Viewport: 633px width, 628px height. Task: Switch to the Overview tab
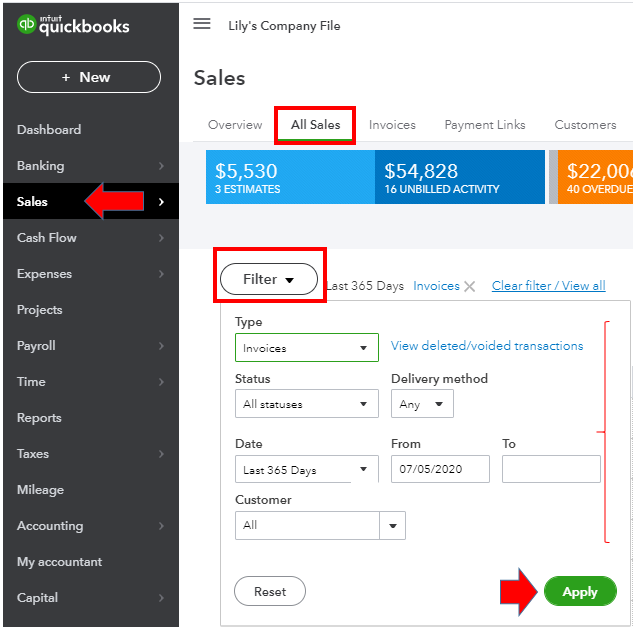(x=235, y=125)
